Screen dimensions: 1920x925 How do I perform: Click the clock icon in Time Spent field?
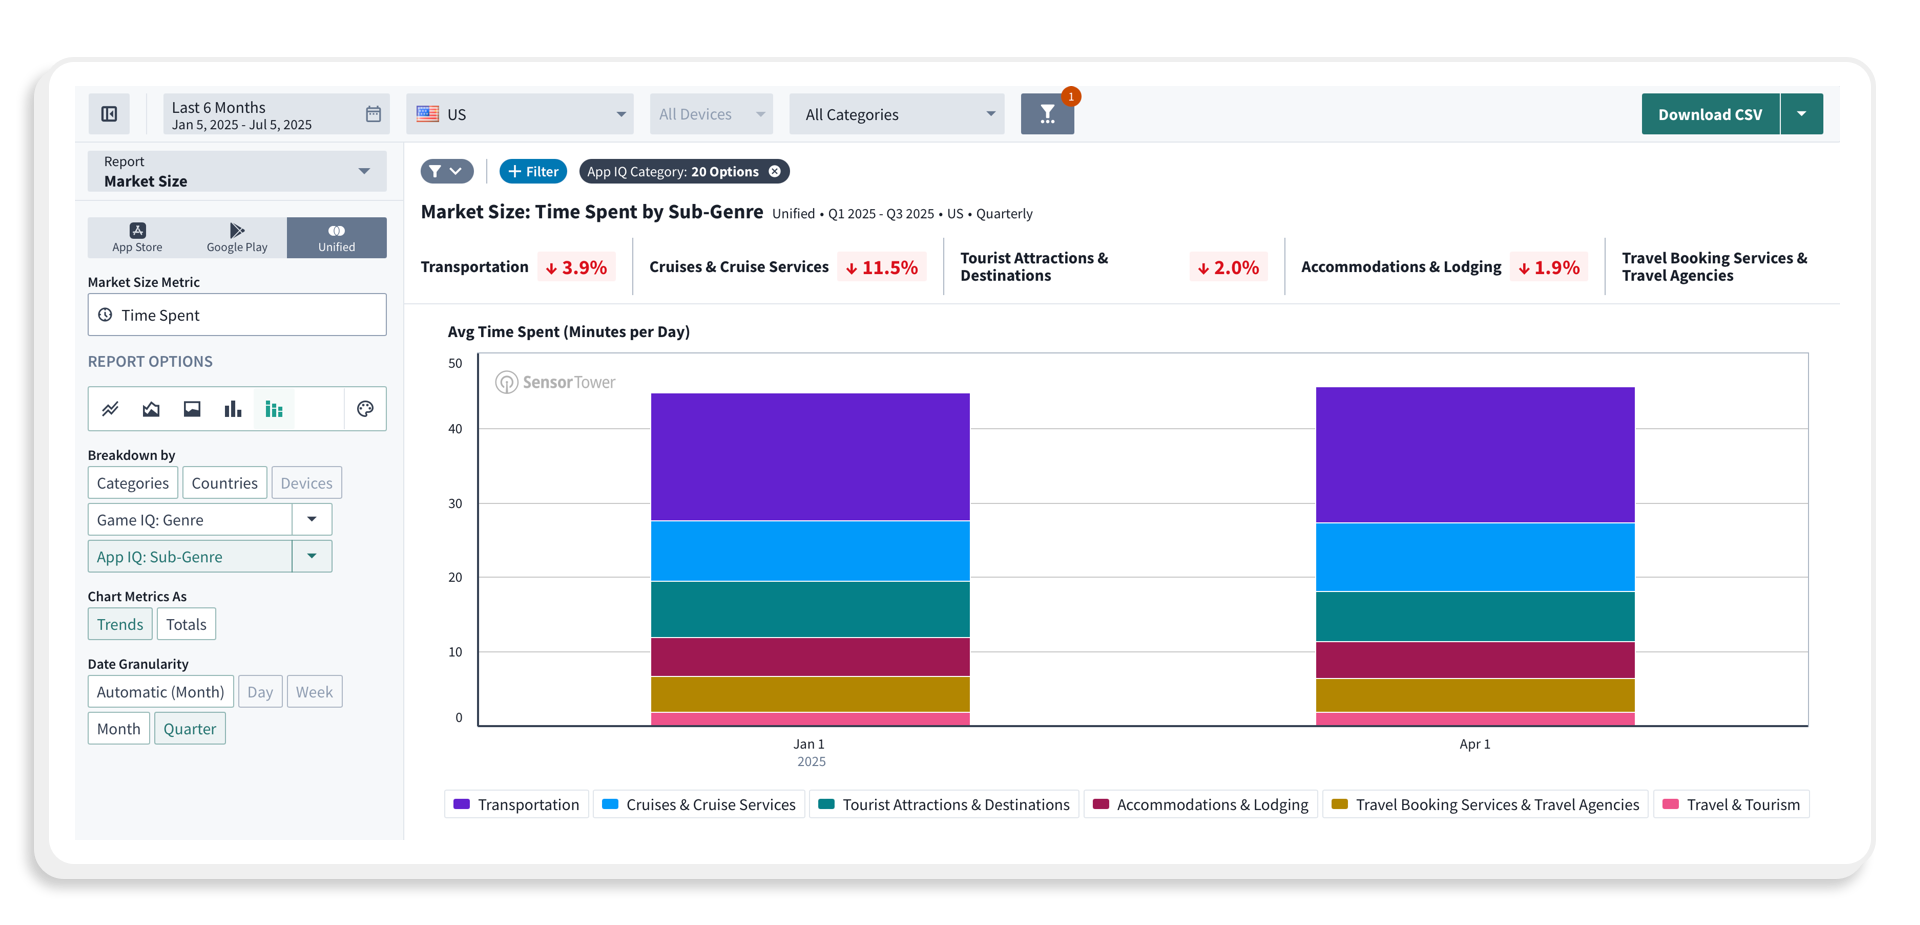pos(106,315)
